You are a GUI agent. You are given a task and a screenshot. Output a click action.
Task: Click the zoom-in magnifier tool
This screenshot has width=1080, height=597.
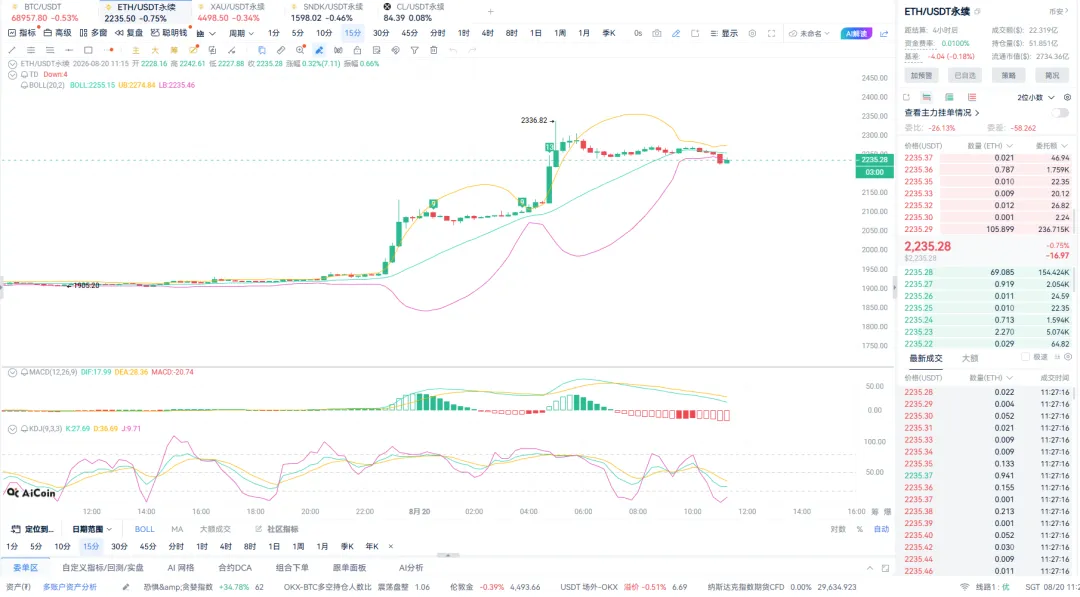coord(300,50)
